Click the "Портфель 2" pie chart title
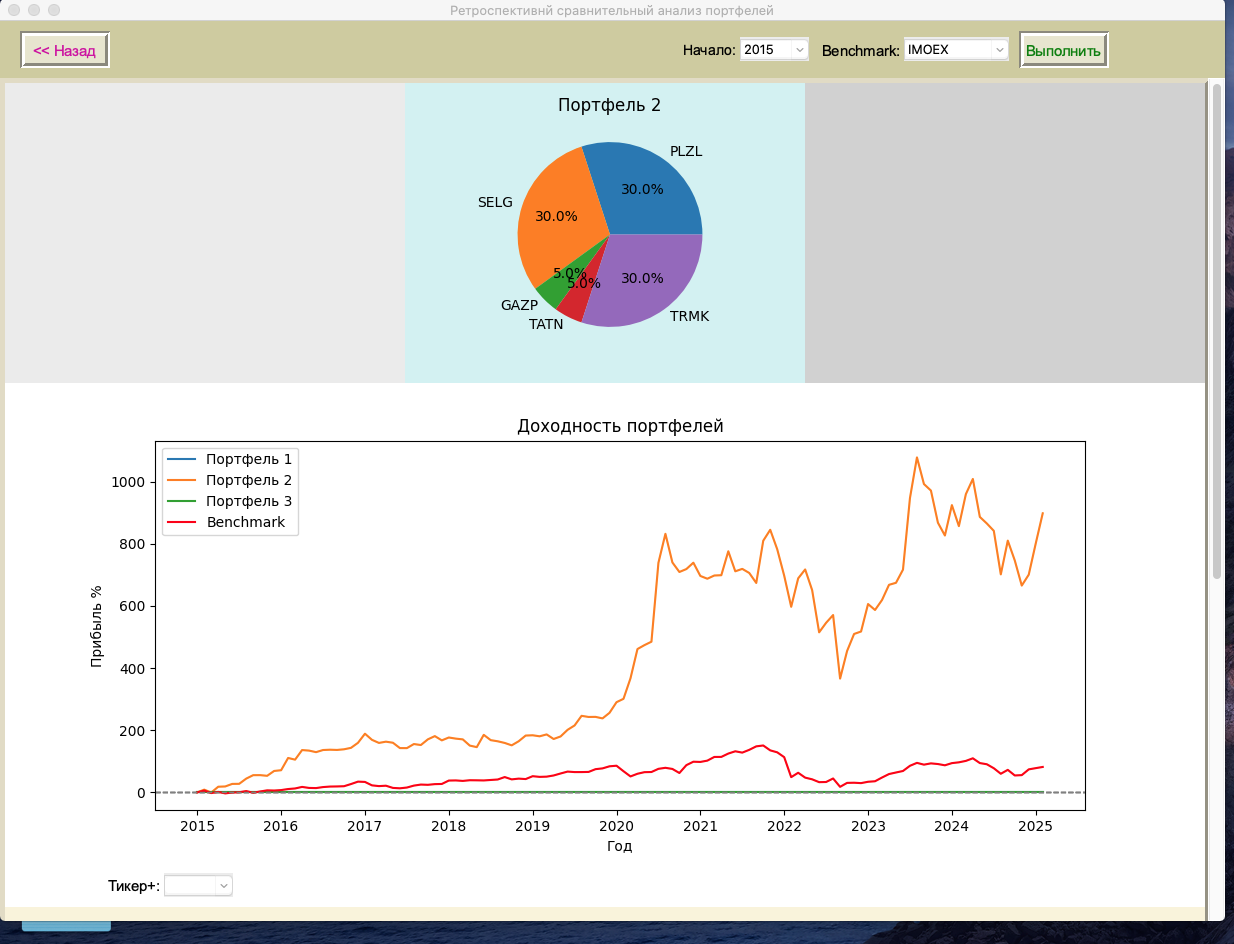 (609, 105)
